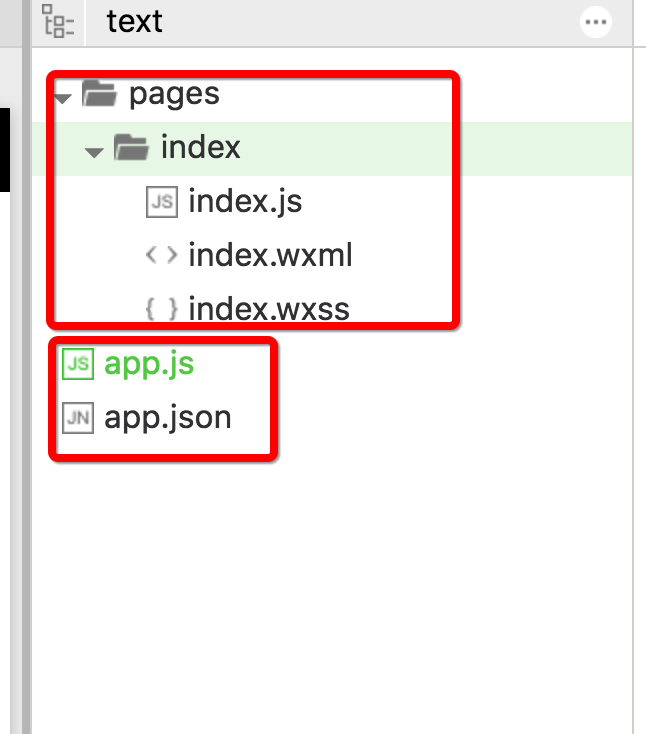Screen dimensions: 646x734
Task: Click the angle-brackets icon beside index.wxml
Action: [162, 256]
